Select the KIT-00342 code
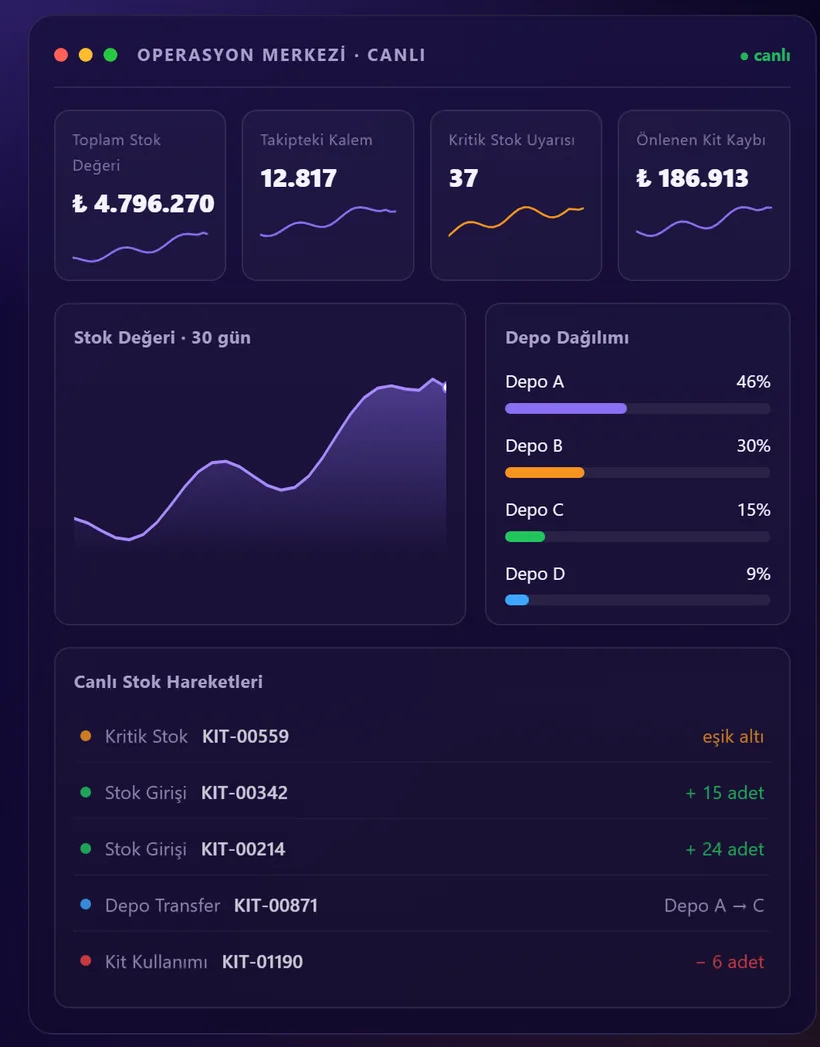 click(244, 793)
